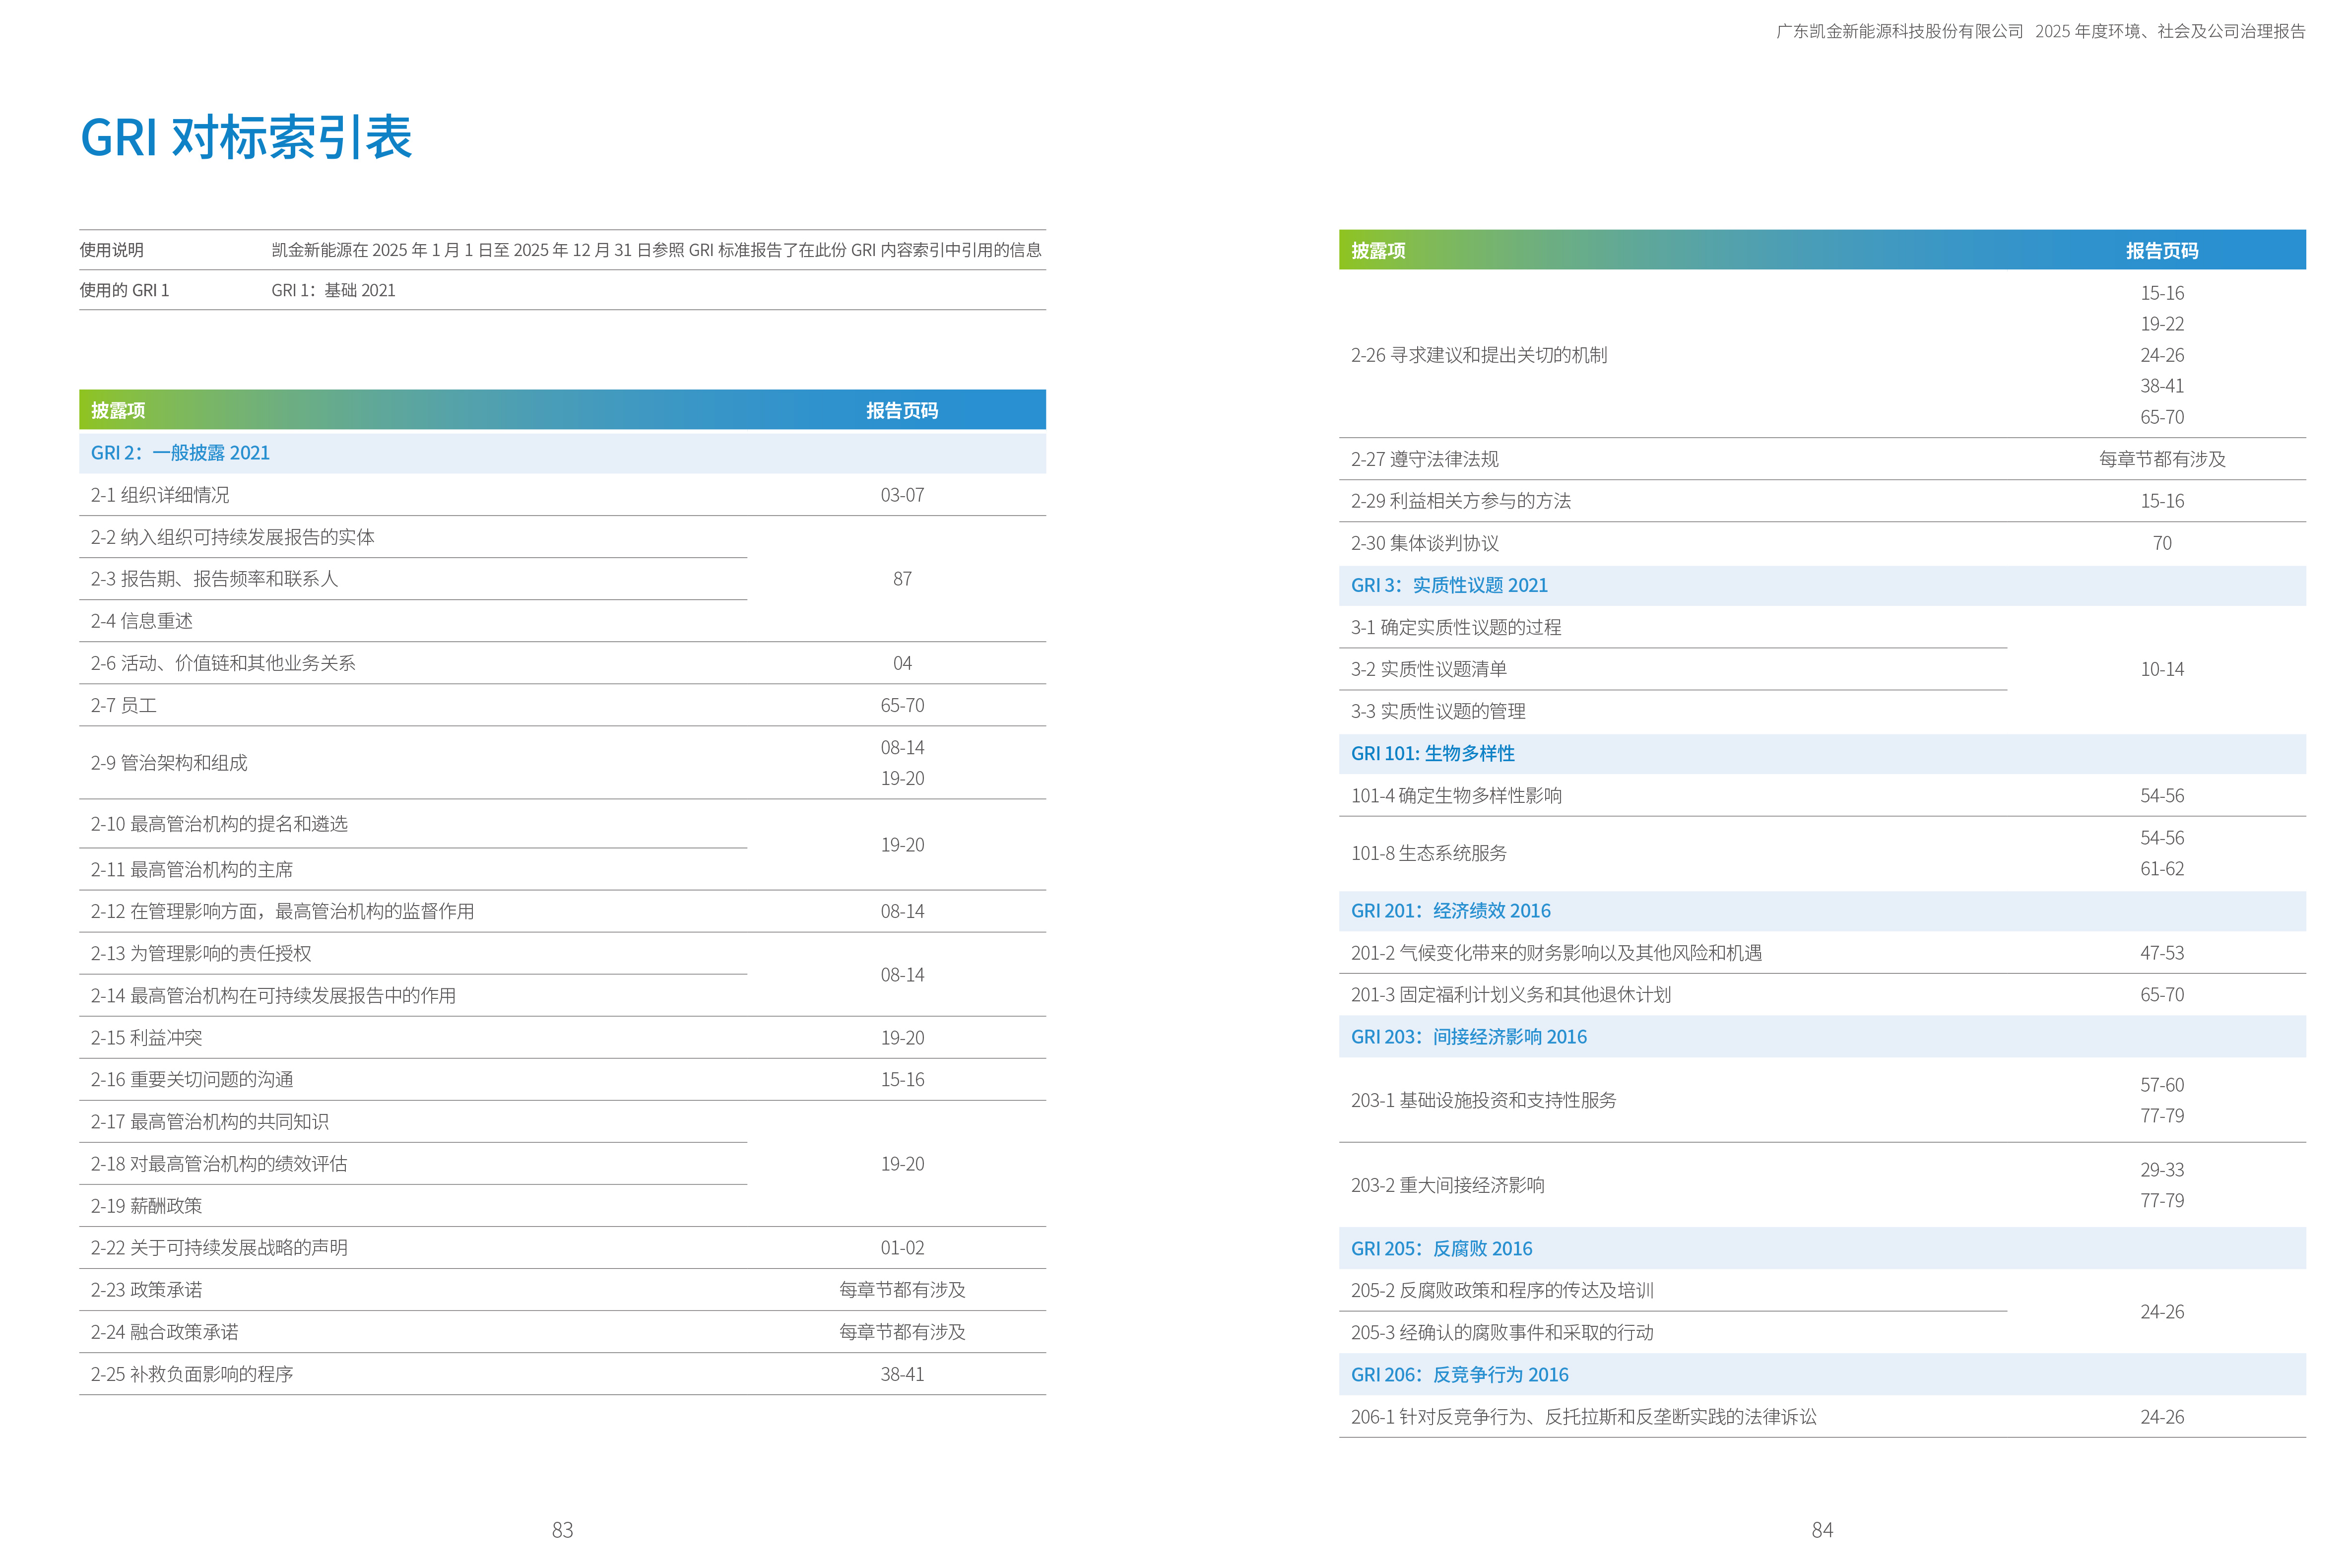Screen dimensions: 2348x1568
Task: Click '2-6 活动、价值链和其他业务关系'
Action: [x=223, y=663]
